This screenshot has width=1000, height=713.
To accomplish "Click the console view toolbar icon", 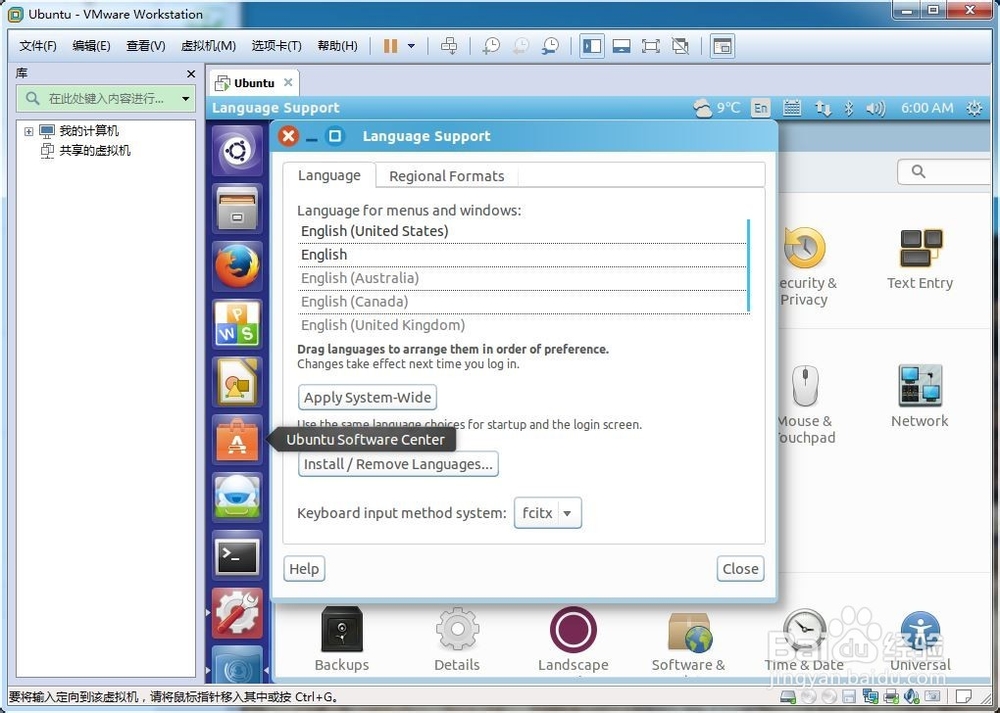I will point(722,46).
